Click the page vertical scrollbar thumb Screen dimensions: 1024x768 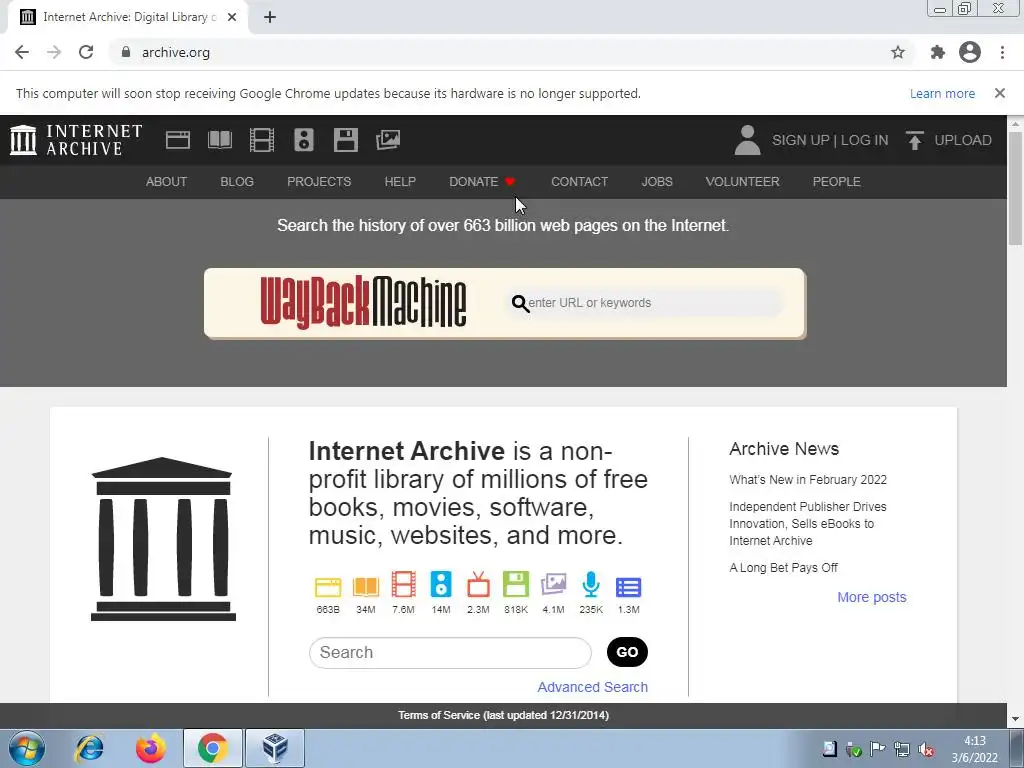(1016, 188)
